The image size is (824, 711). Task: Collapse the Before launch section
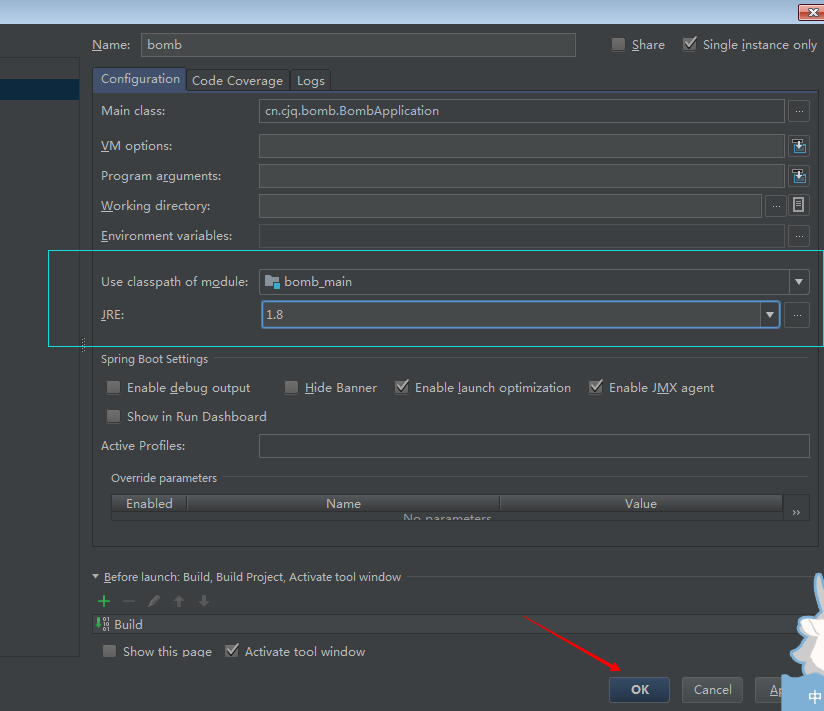click(95, 576)
